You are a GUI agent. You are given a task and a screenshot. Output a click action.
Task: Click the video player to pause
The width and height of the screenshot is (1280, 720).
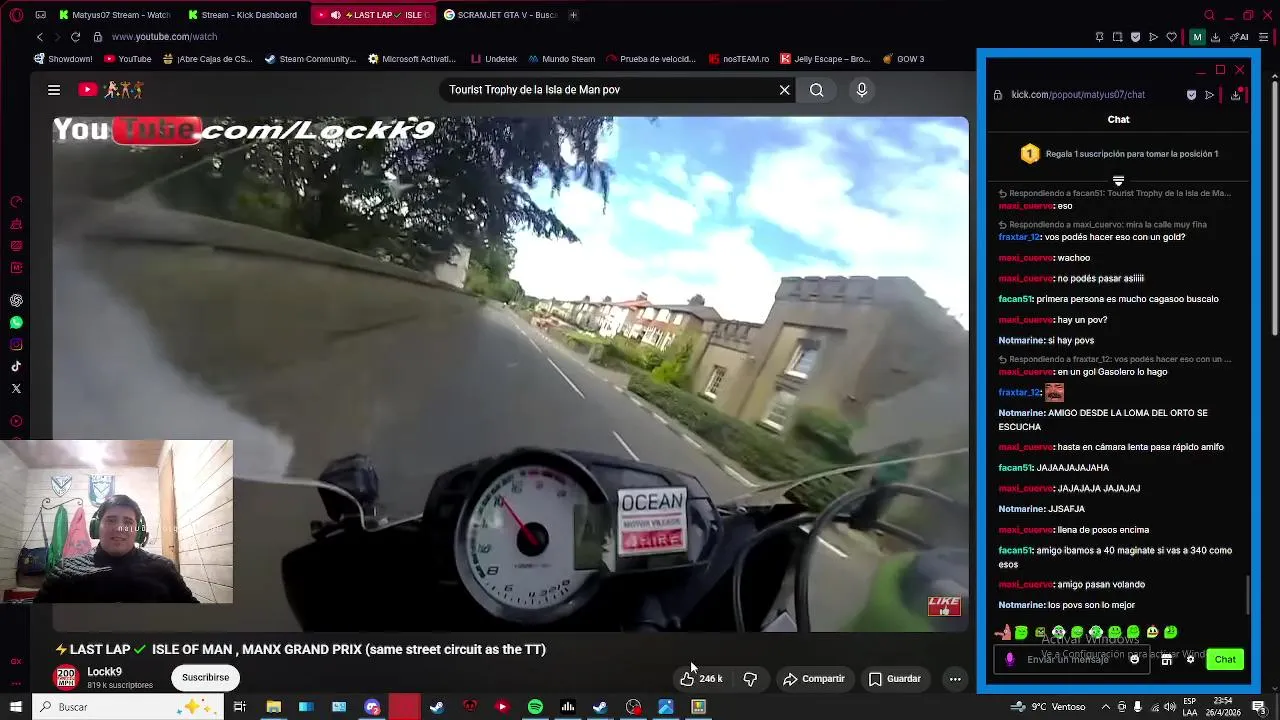(510, 374)
